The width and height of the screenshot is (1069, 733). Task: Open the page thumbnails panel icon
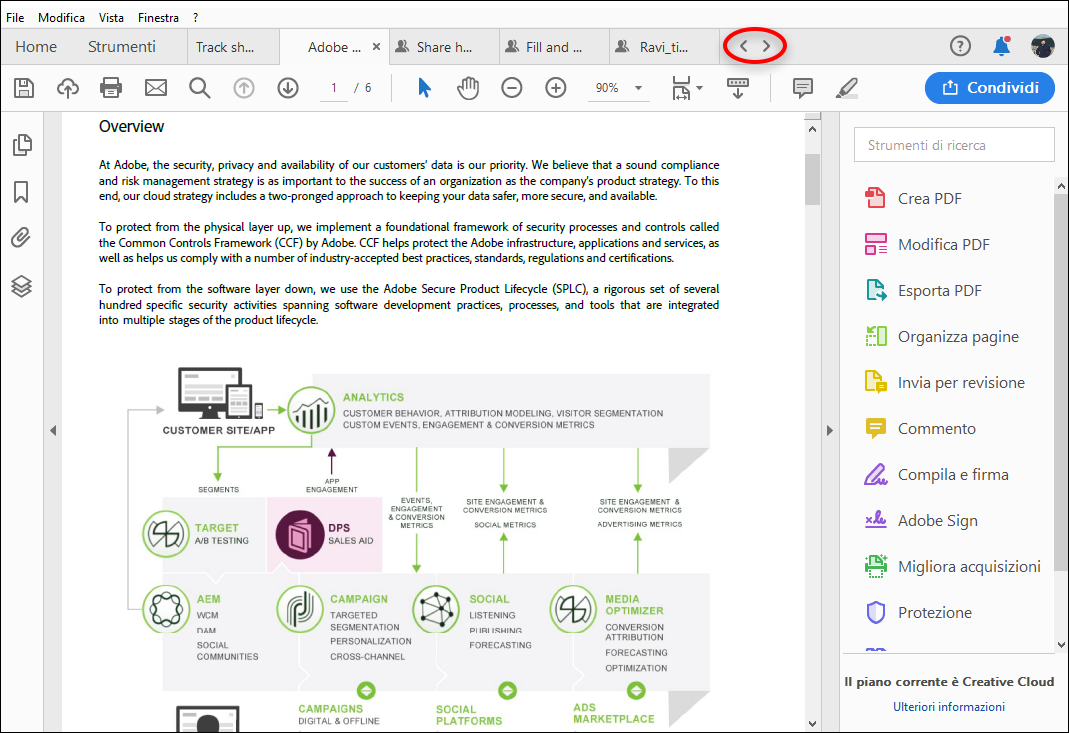coord(22,145)
